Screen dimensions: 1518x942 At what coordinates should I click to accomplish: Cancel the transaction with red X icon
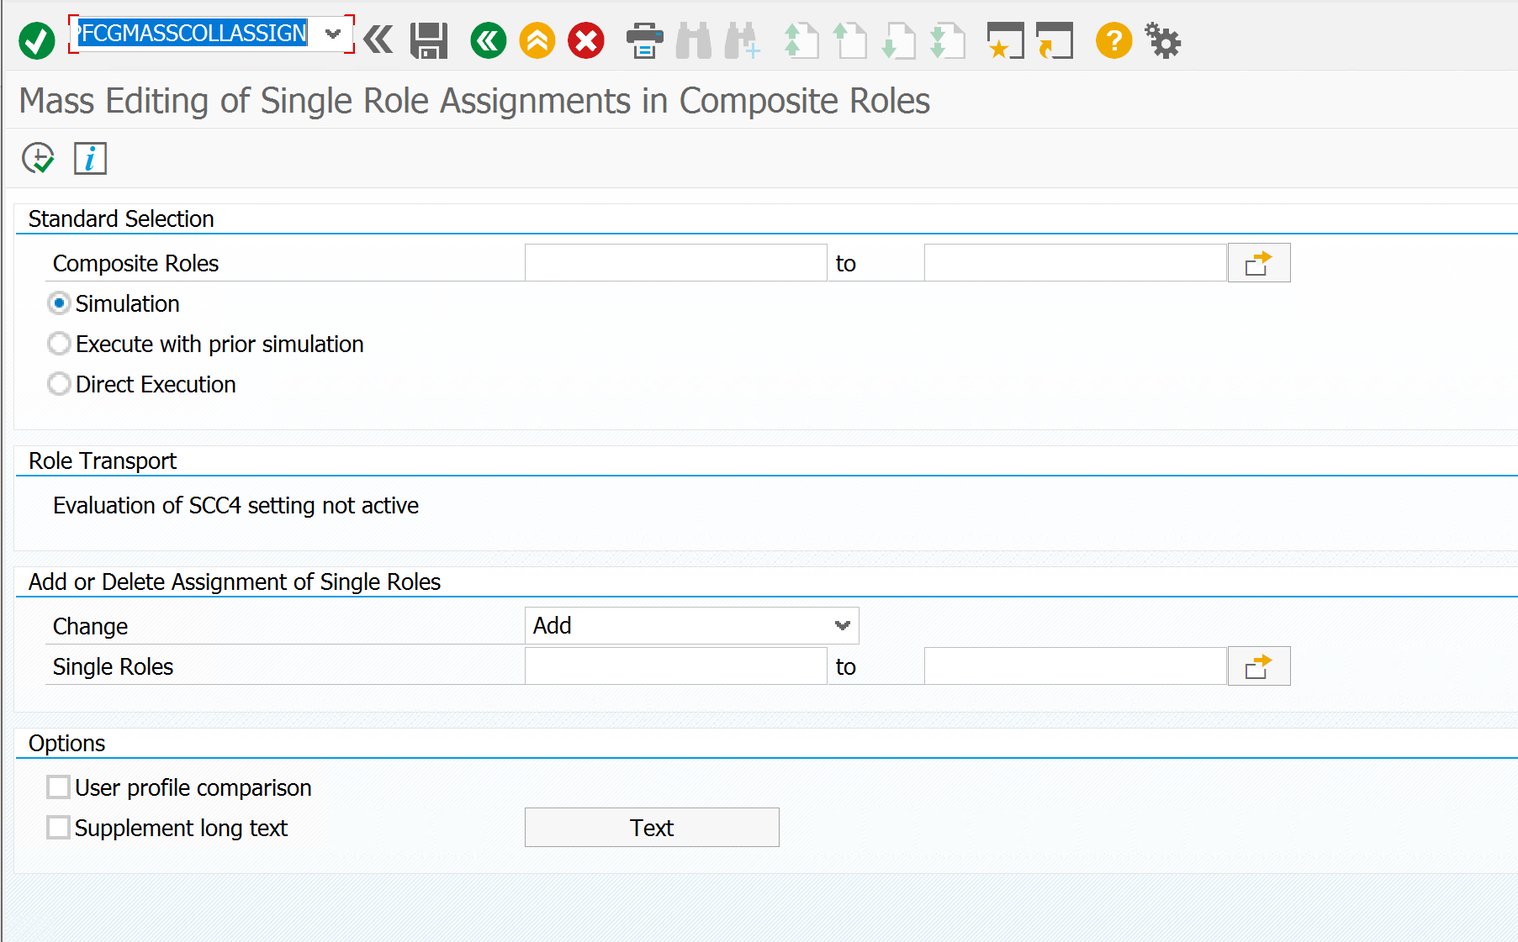[586, 41]
